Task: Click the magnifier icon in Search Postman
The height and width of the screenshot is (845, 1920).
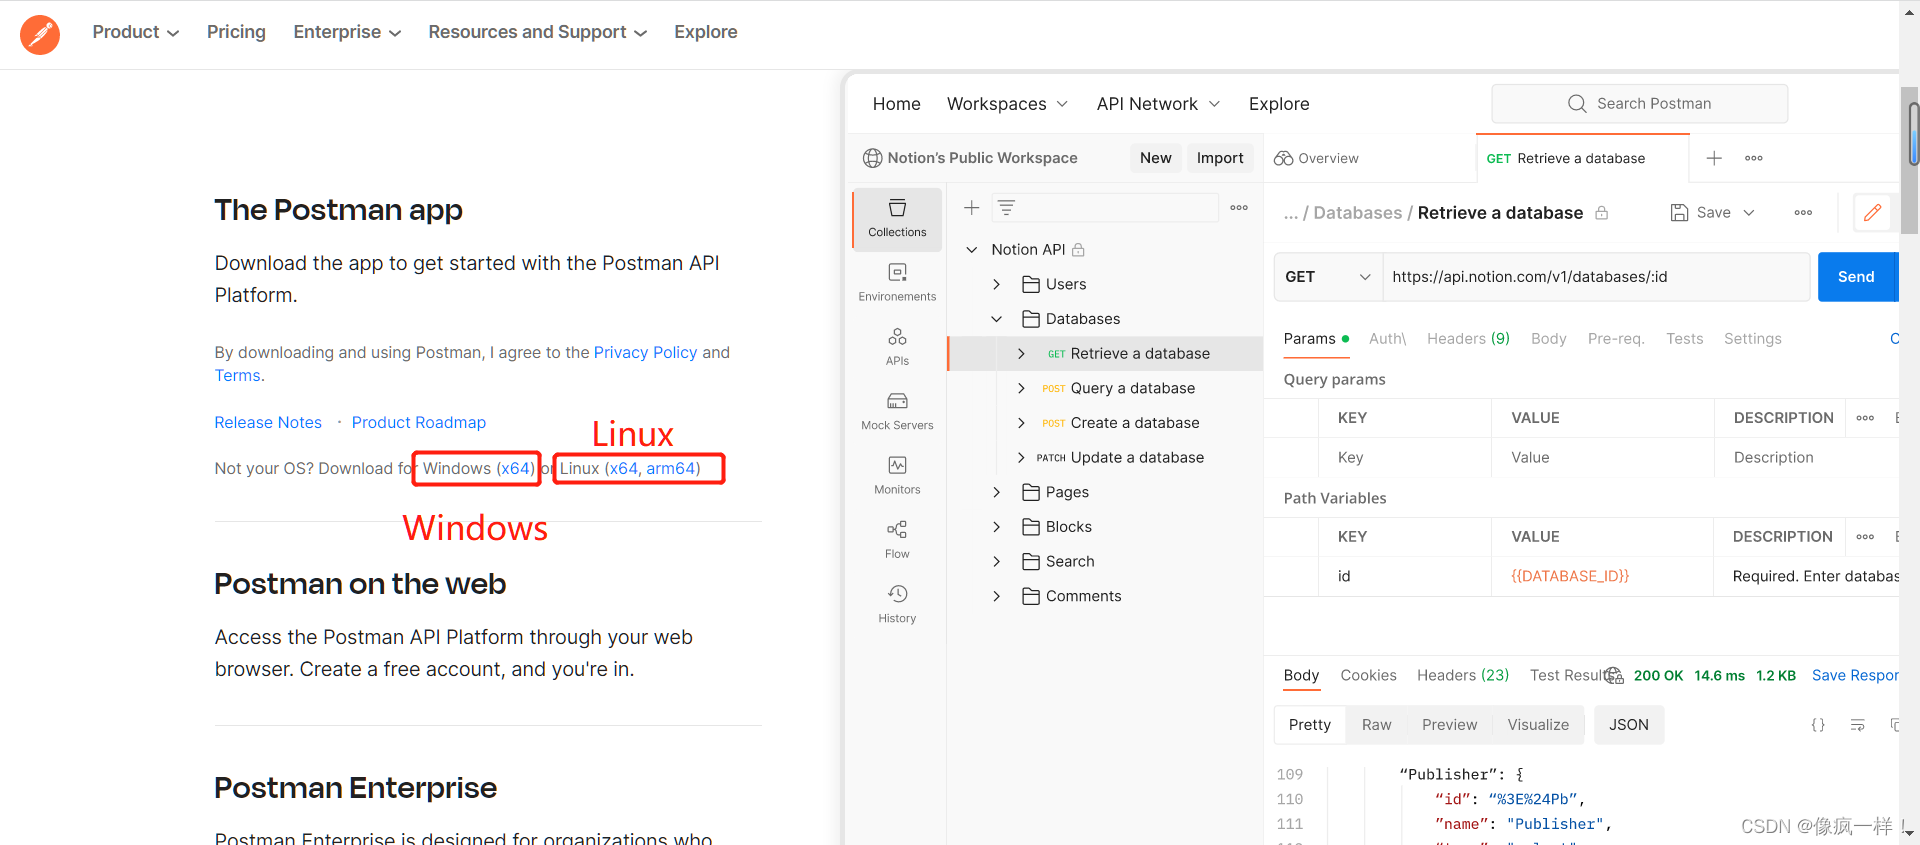Action: [1577, 104]
